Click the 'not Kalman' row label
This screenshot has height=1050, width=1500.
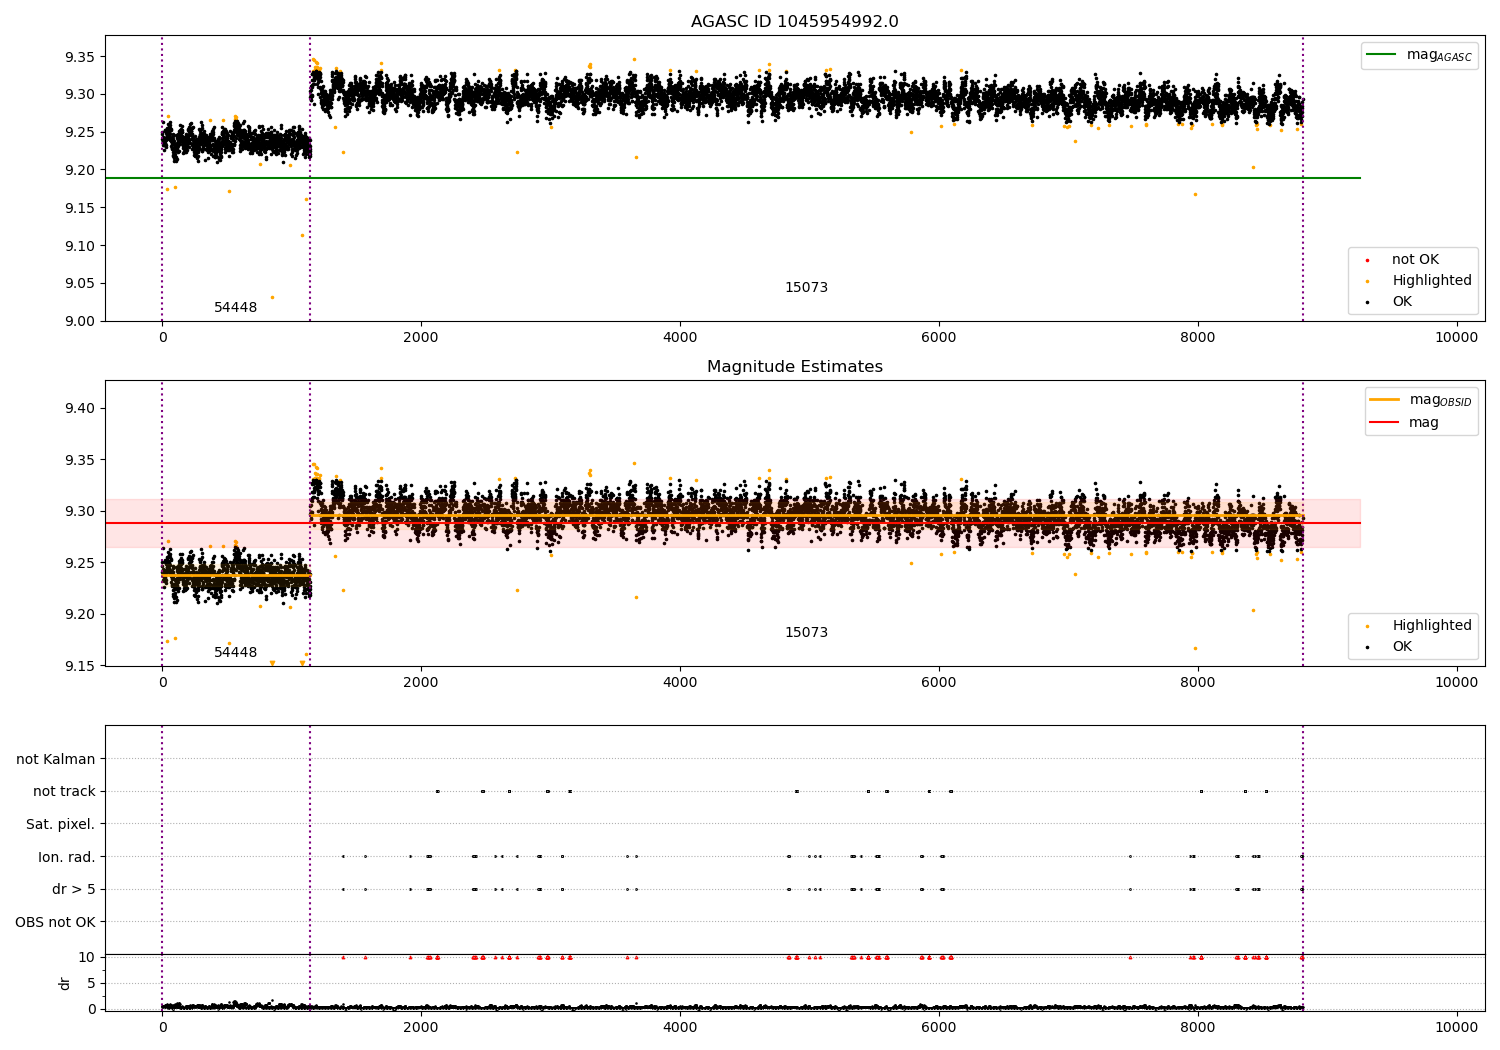(56, 759)
